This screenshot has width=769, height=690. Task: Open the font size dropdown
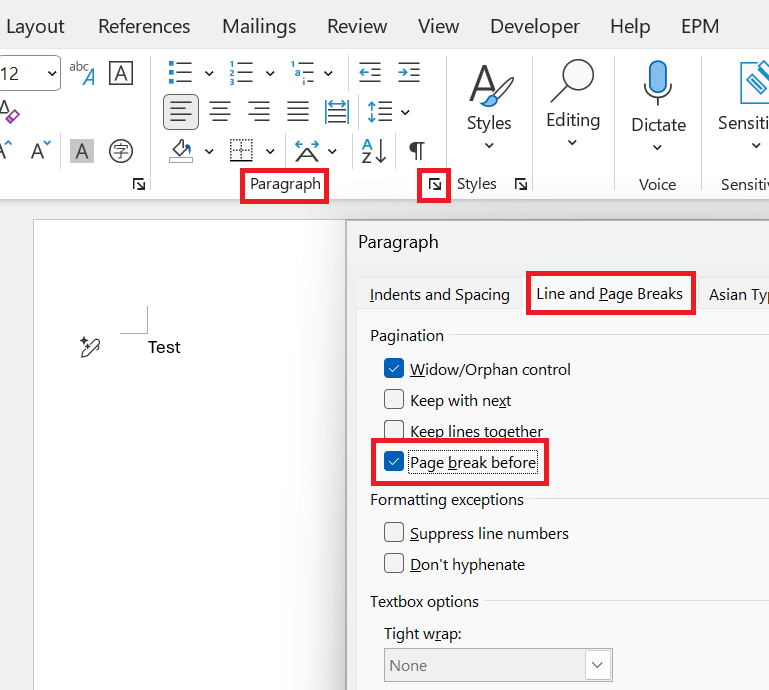[x=51, y=74]
